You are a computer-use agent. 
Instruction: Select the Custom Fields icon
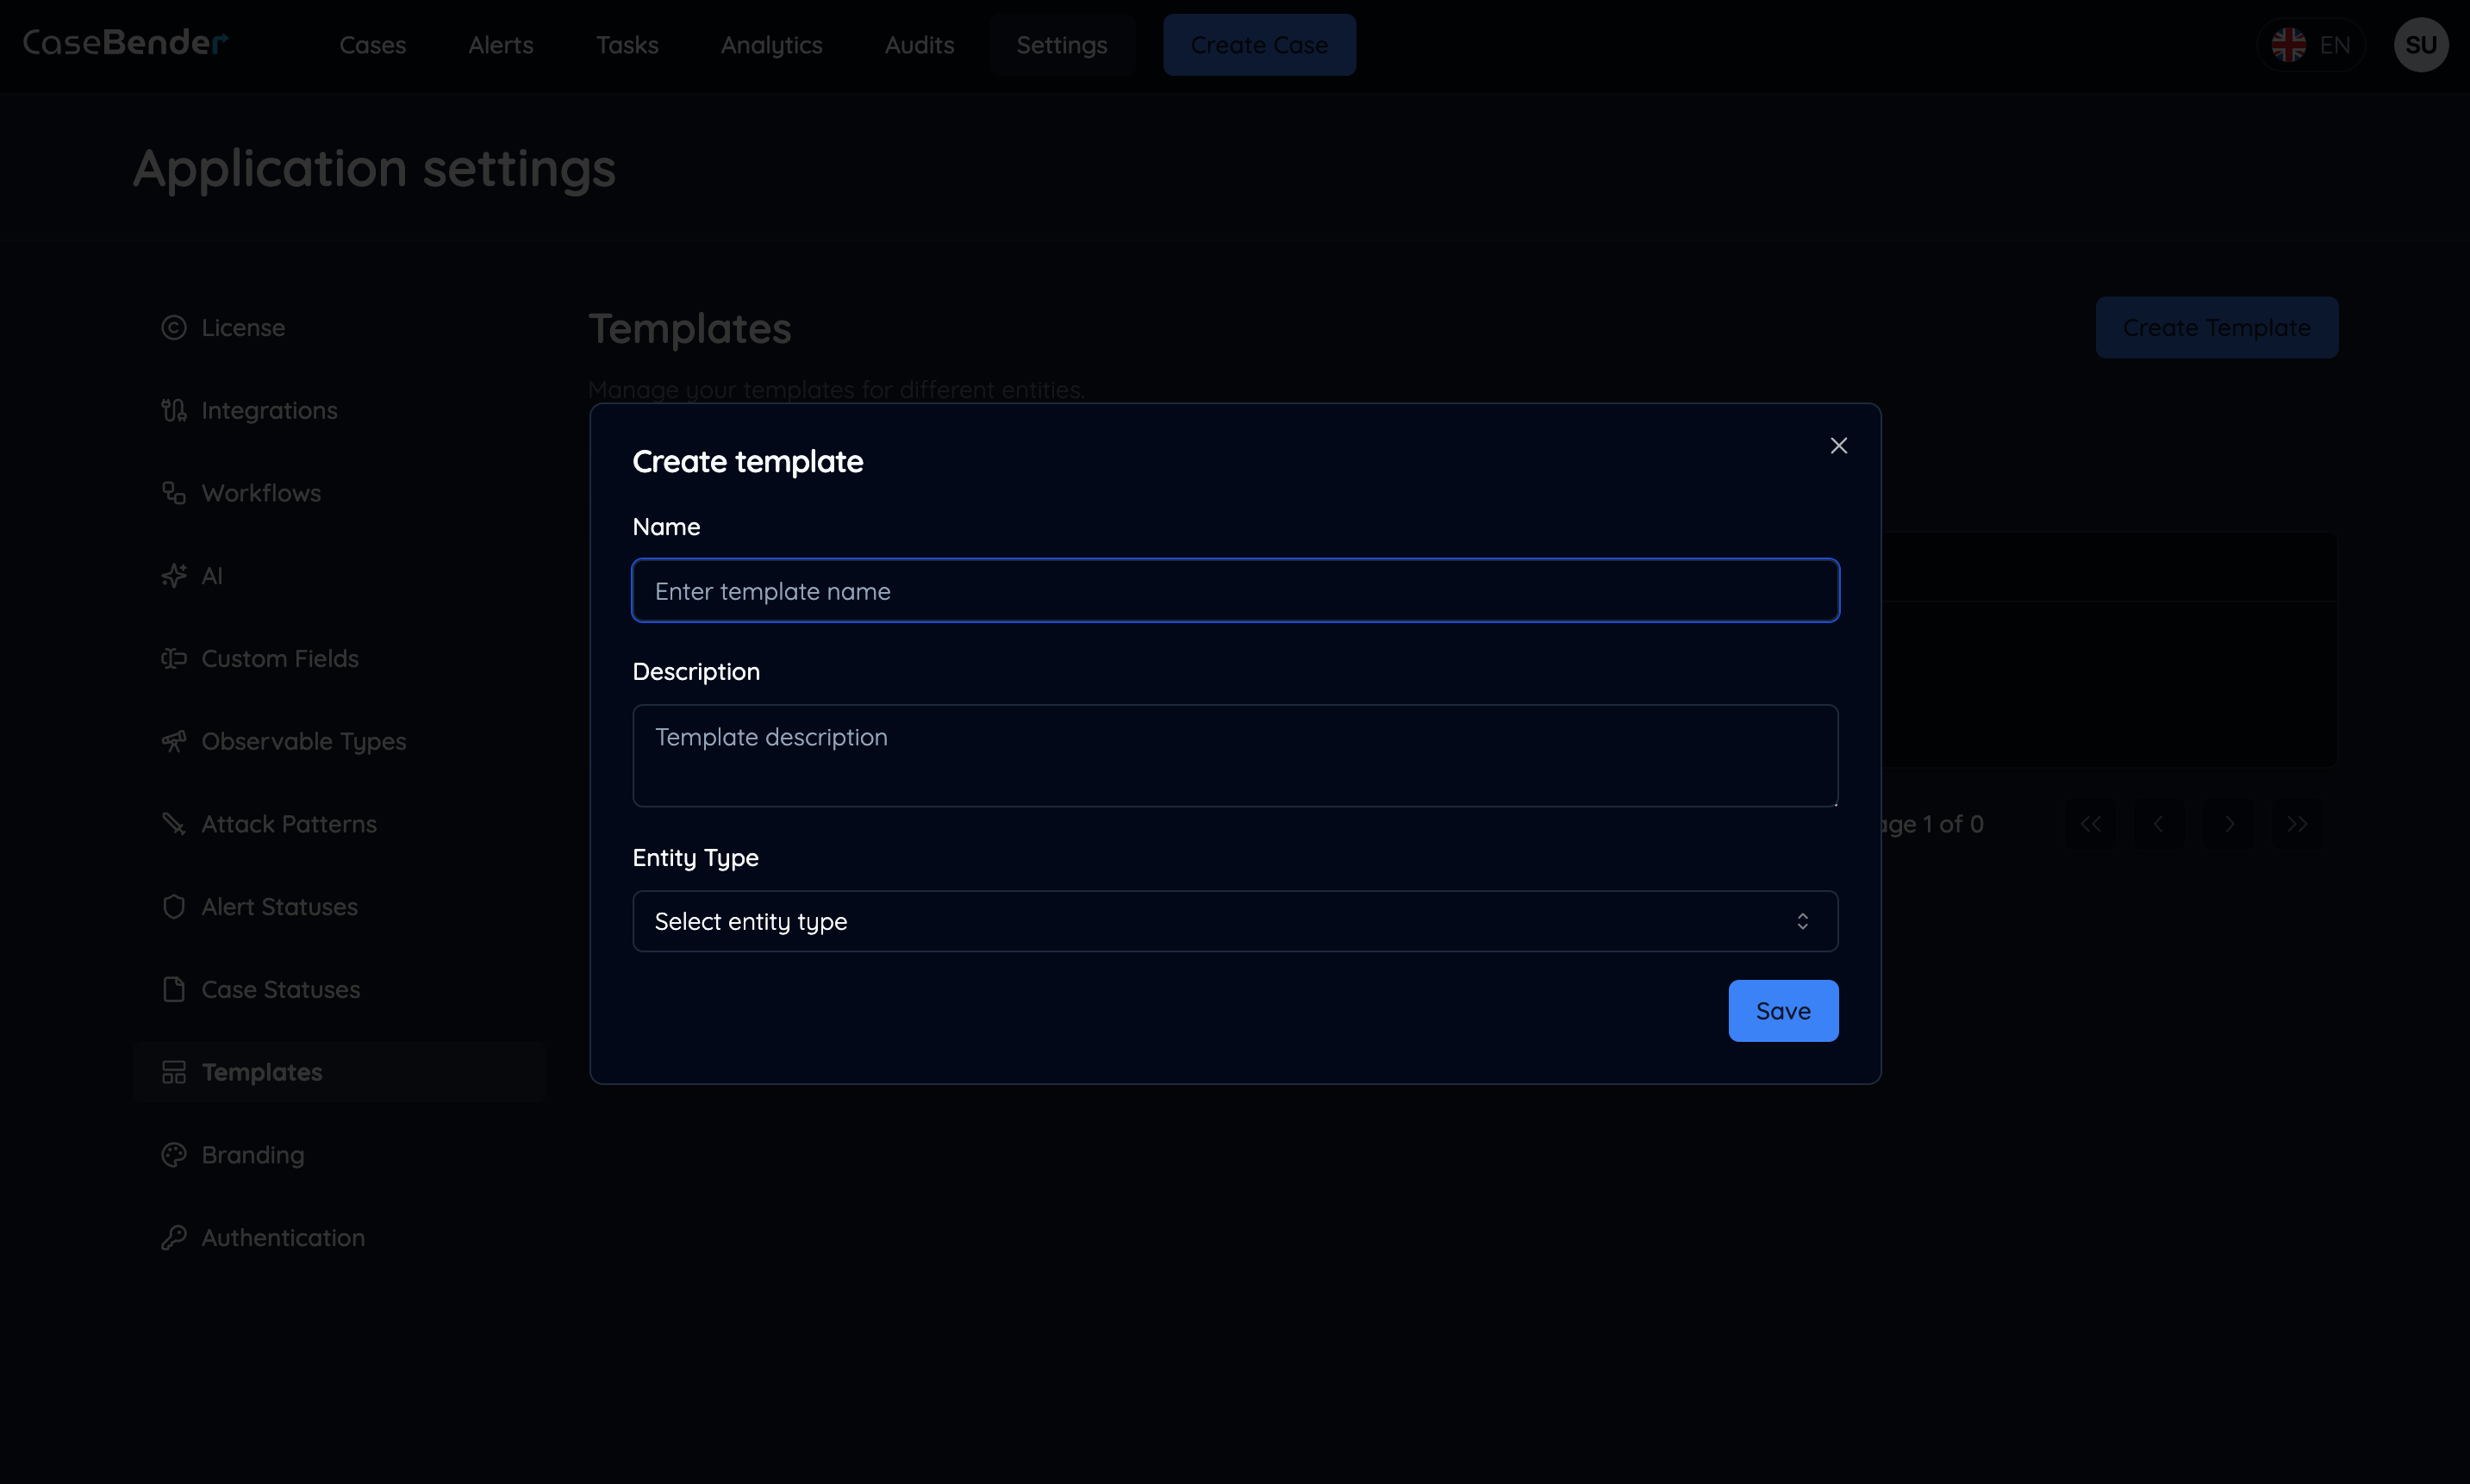[174, 658]
